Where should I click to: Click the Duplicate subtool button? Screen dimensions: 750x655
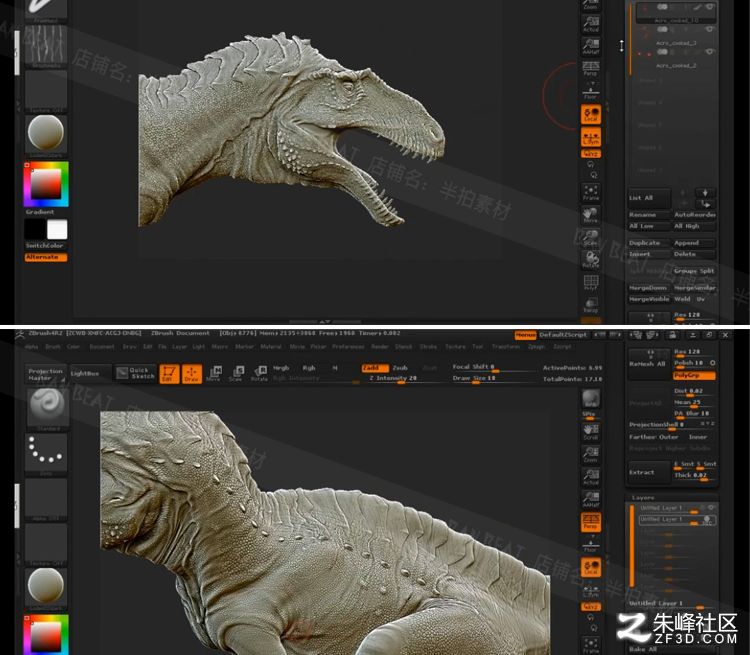pos(648,243)
